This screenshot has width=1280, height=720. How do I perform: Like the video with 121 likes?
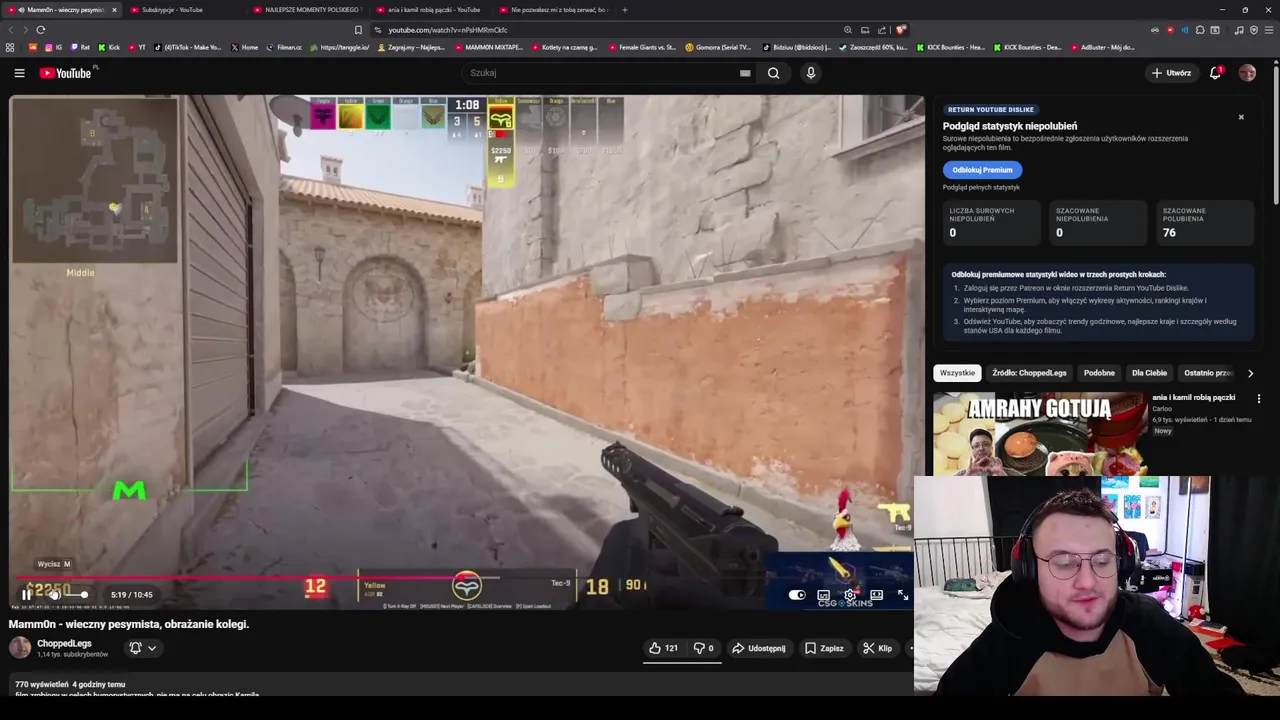[663, 648]
